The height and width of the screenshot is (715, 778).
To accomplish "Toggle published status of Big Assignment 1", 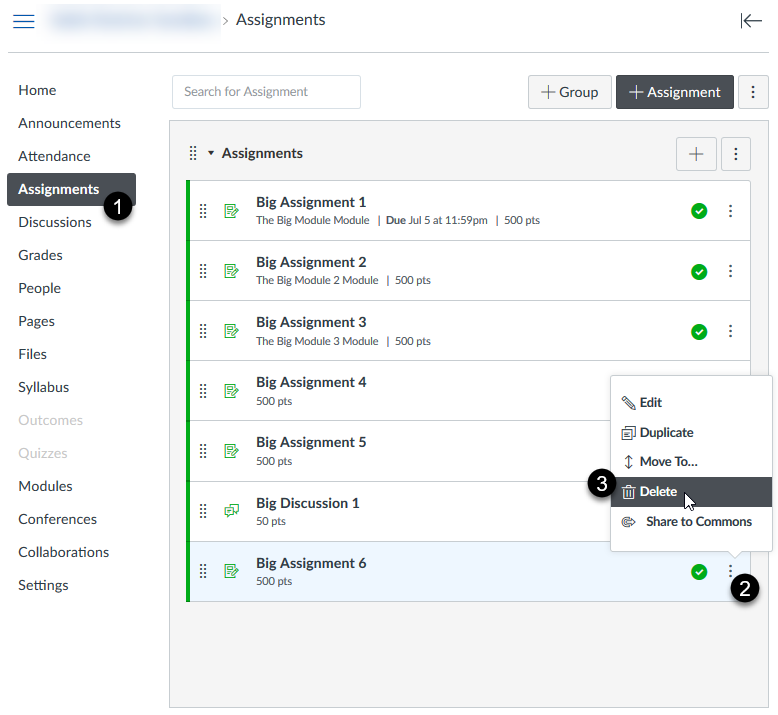I will [x=699, y=211].
